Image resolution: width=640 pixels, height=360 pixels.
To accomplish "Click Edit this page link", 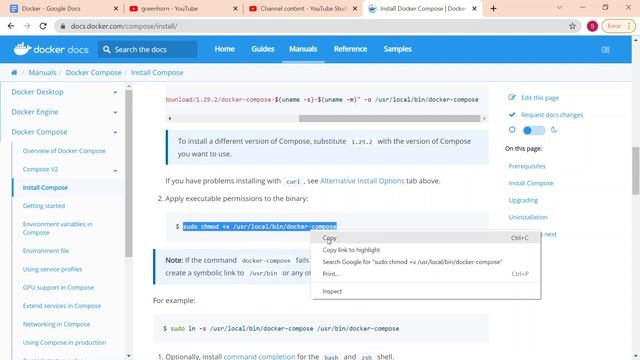I will pyautogui.click(x=540, y=98).
